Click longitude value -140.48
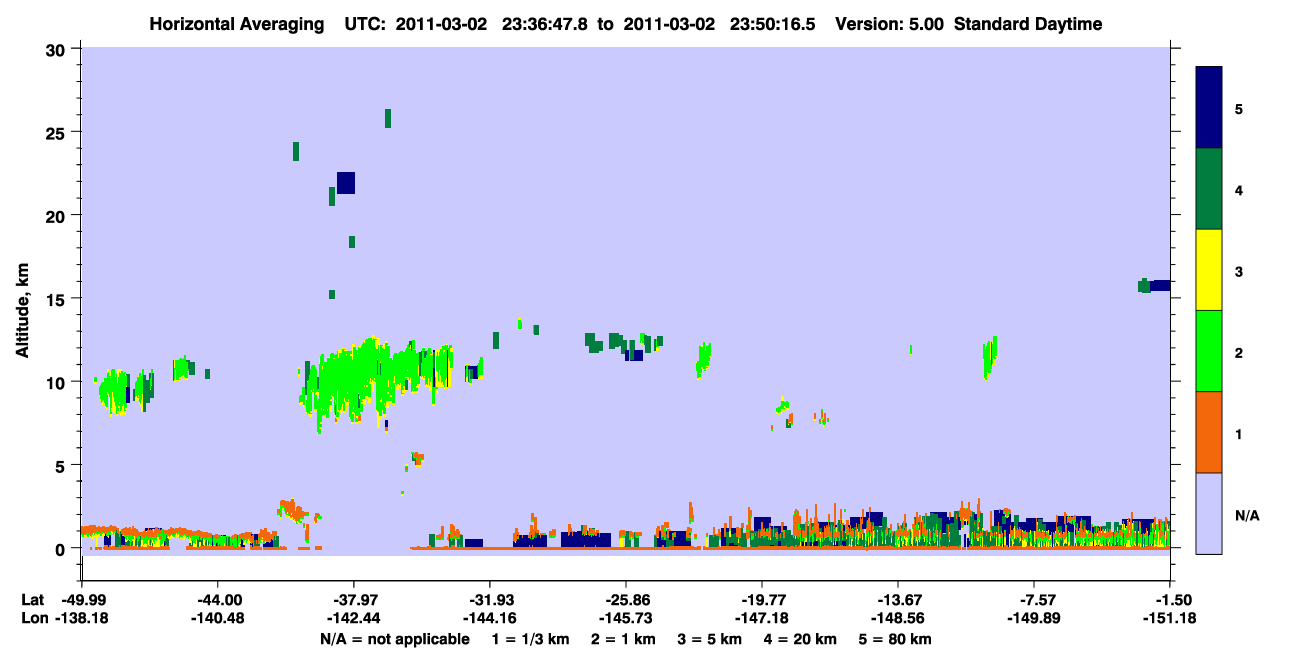The width and height of the screenshot is (1300, 667). pos(218,618)
